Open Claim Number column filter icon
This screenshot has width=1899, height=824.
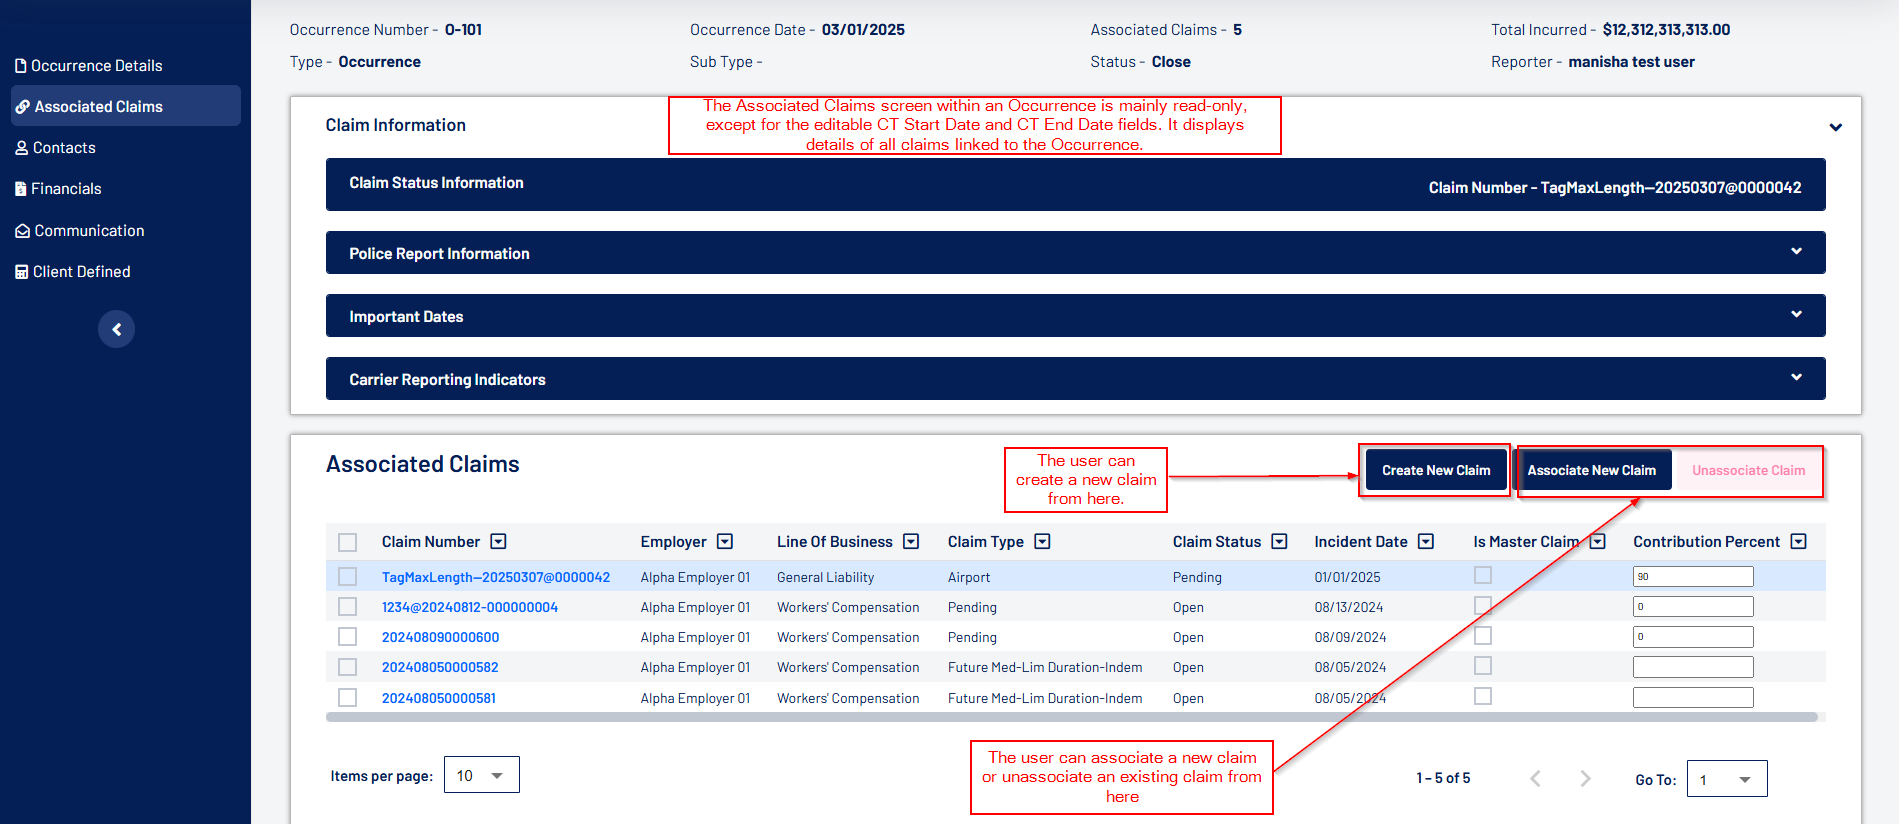point(498,541)
